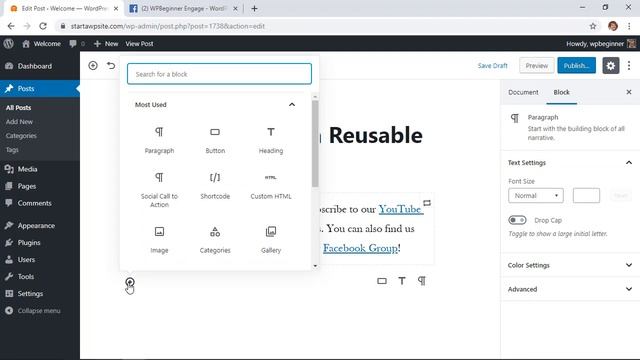Screen dimensions: 640x360
Task: Click Save Draft
Action: click(x=493, y=65)
